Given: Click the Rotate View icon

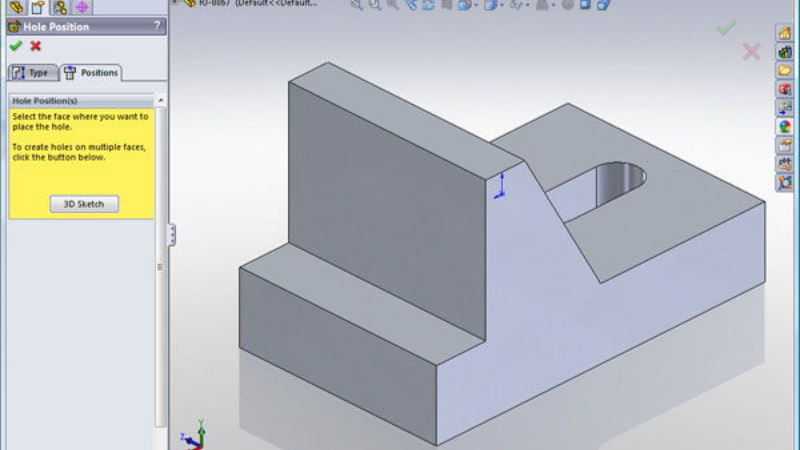Looking at the screenshot, I should point(428,5).
